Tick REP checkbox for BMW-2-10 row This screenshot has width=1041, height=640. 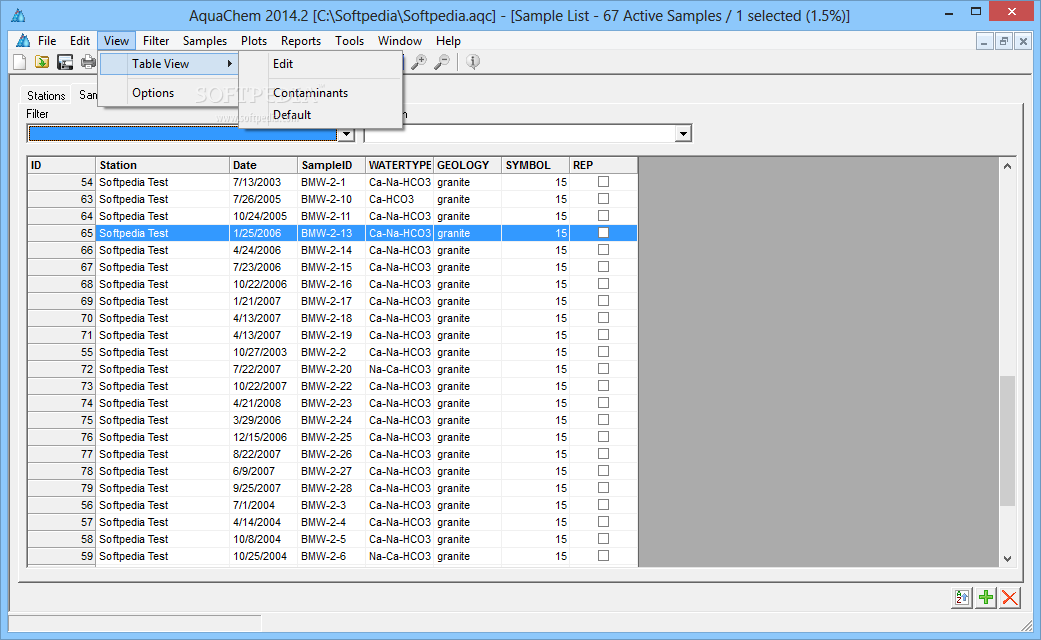coord(603,199)
